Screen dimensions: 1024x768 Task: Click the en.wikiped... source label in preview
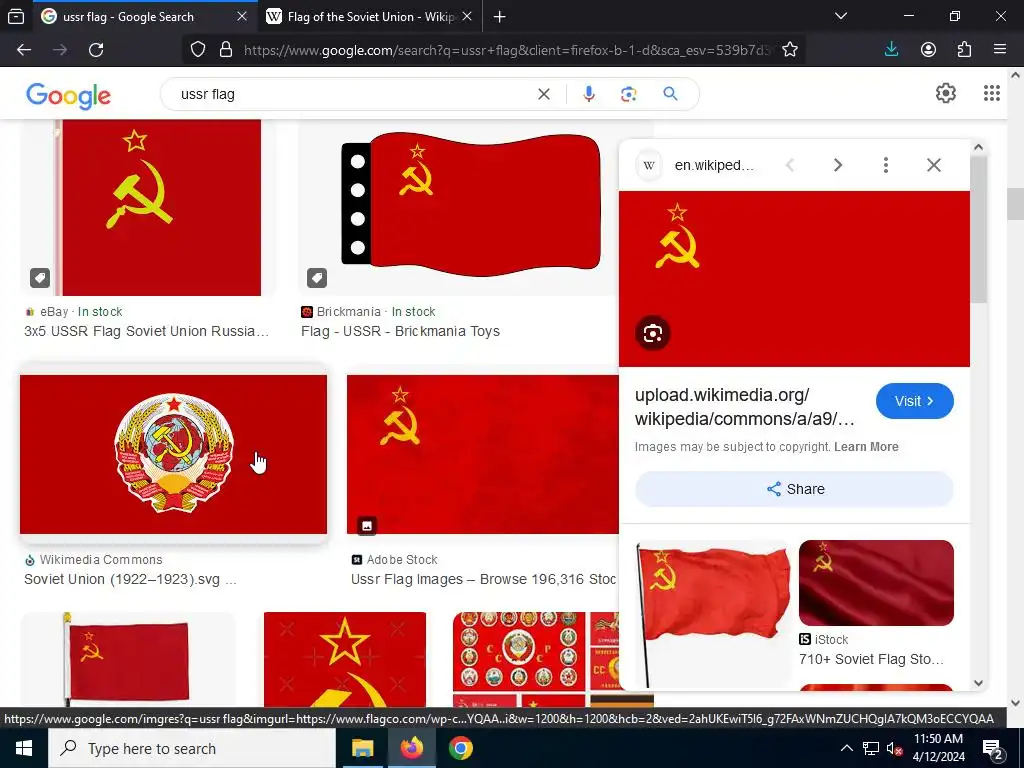click(714, 165)
